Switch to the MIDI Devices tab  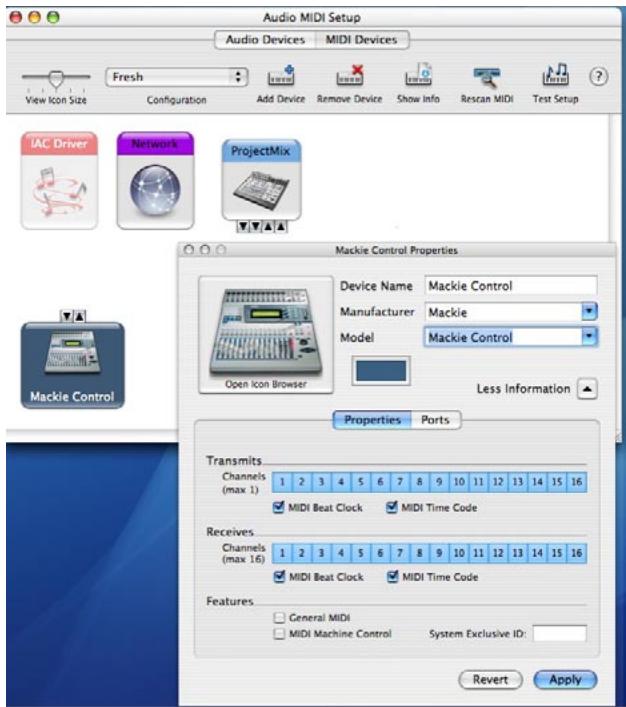pos(362,40)
